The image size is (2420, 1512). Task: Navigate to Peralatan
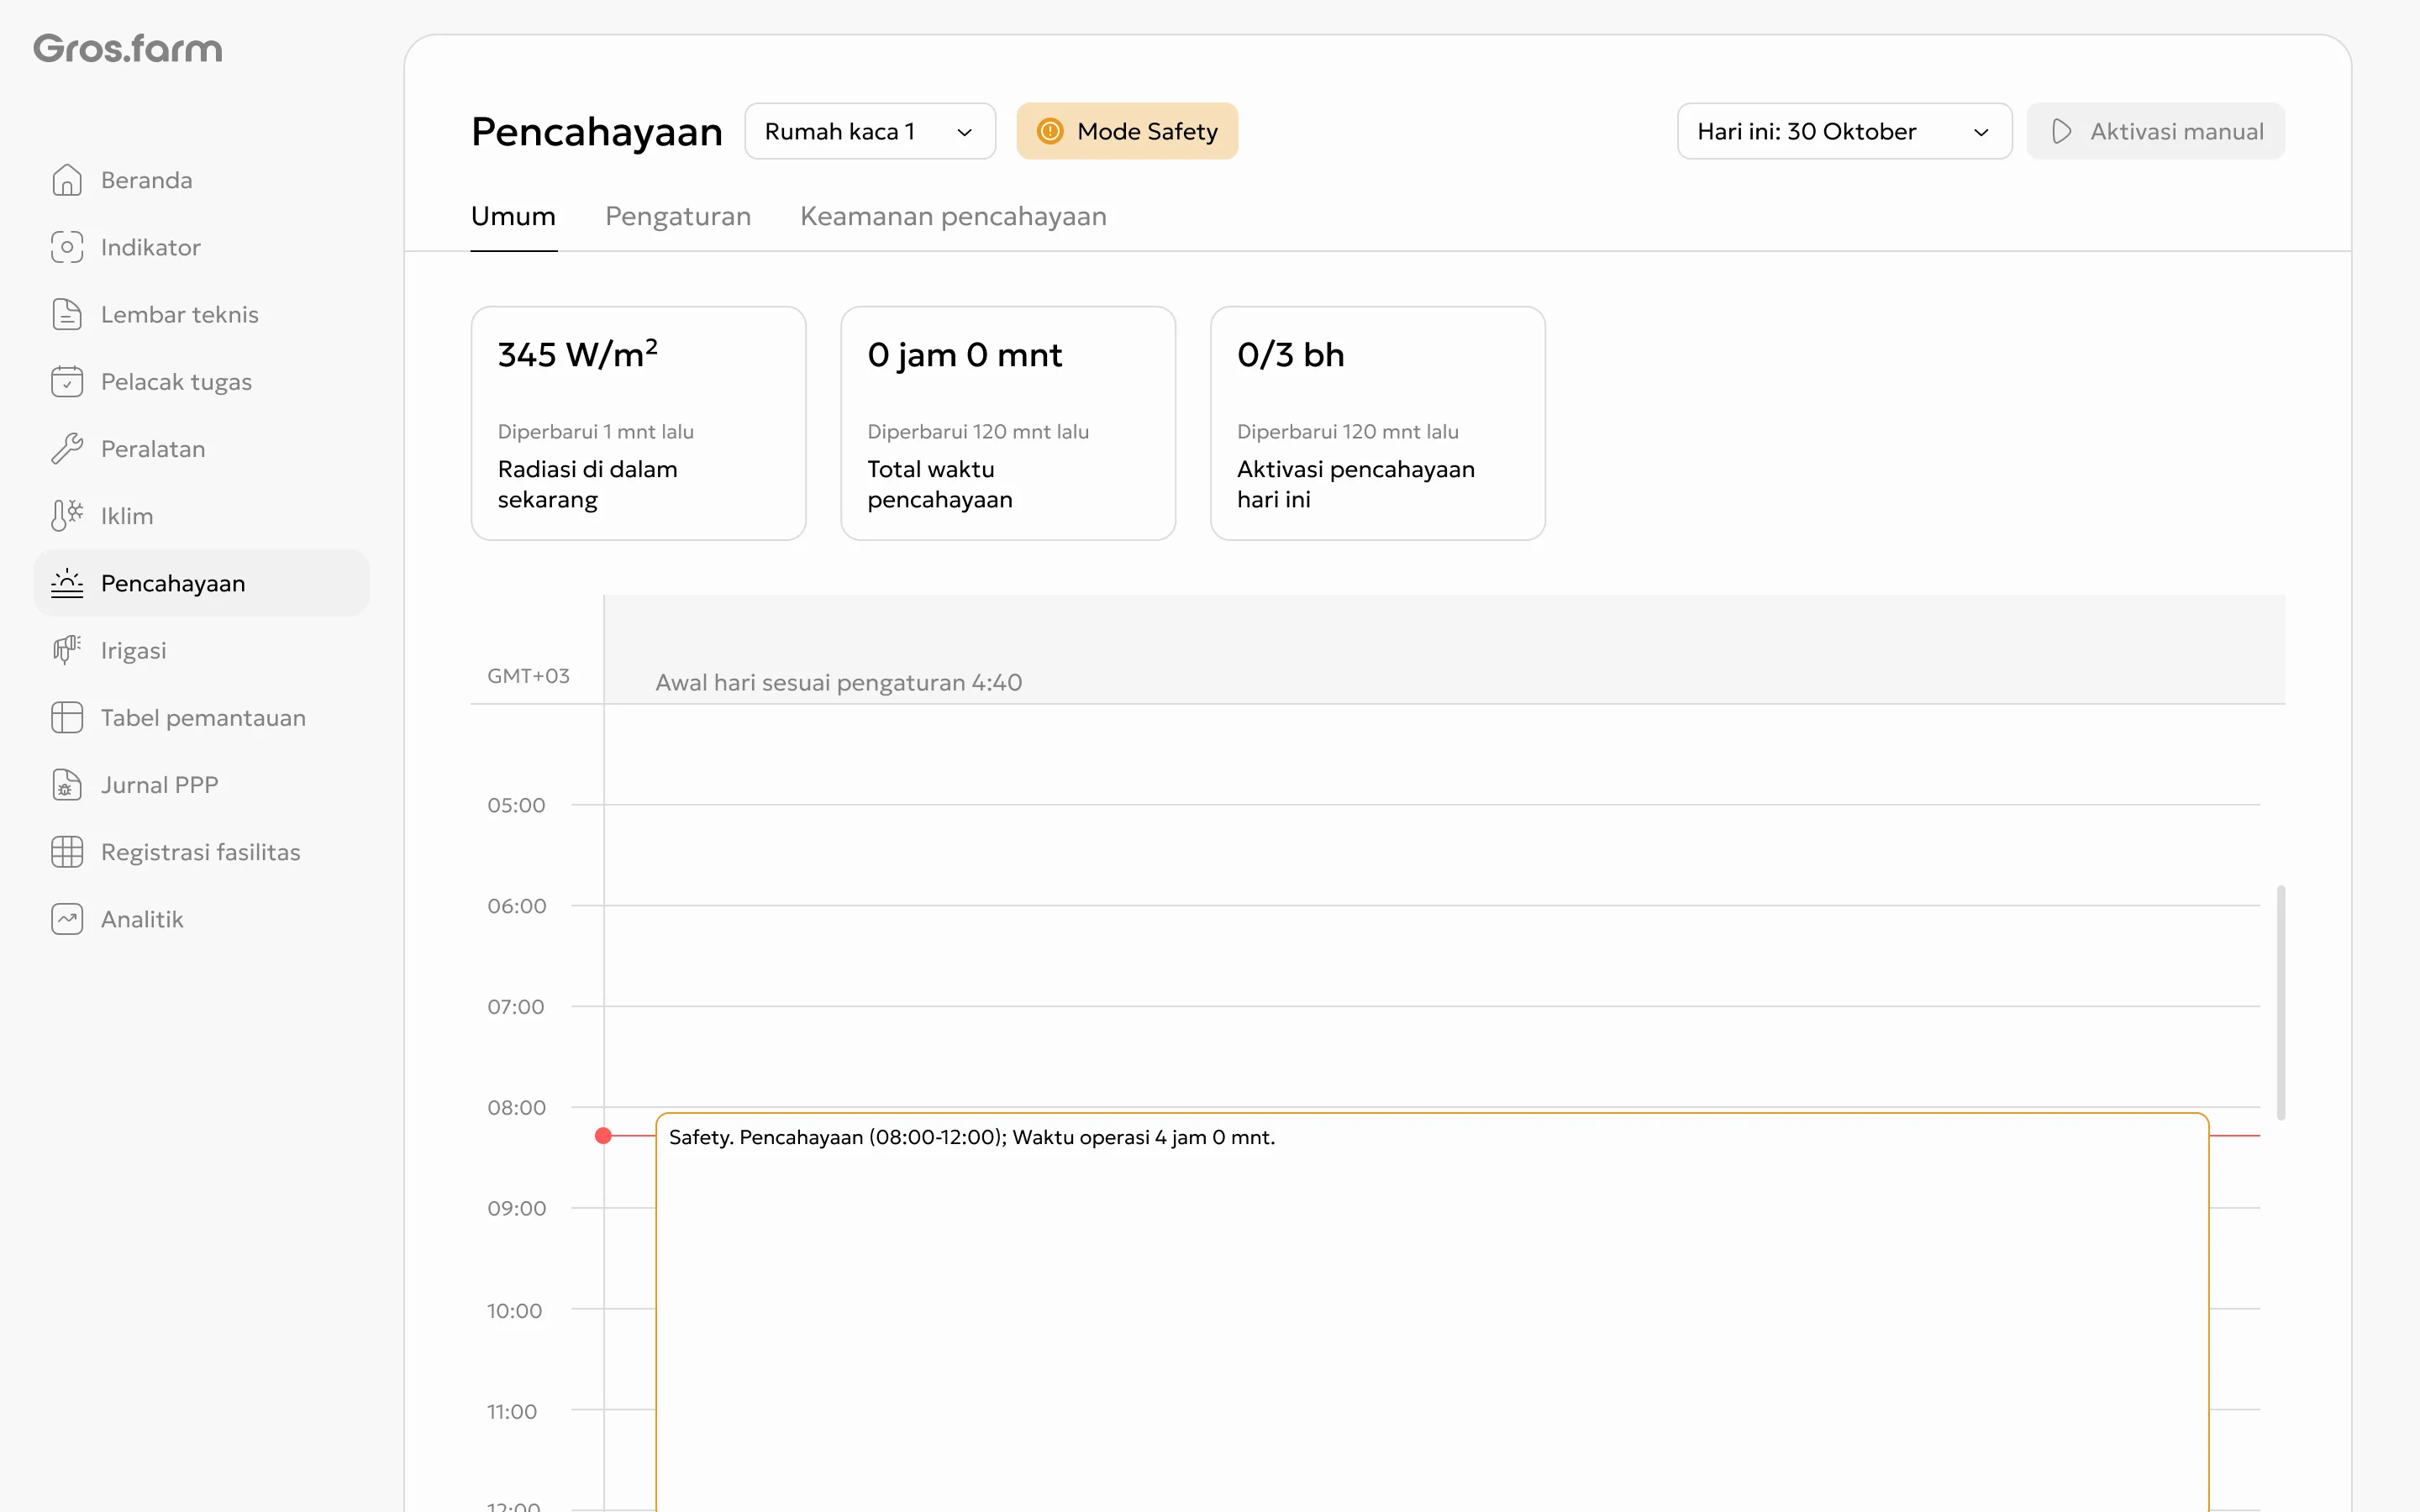pos(201,448)
